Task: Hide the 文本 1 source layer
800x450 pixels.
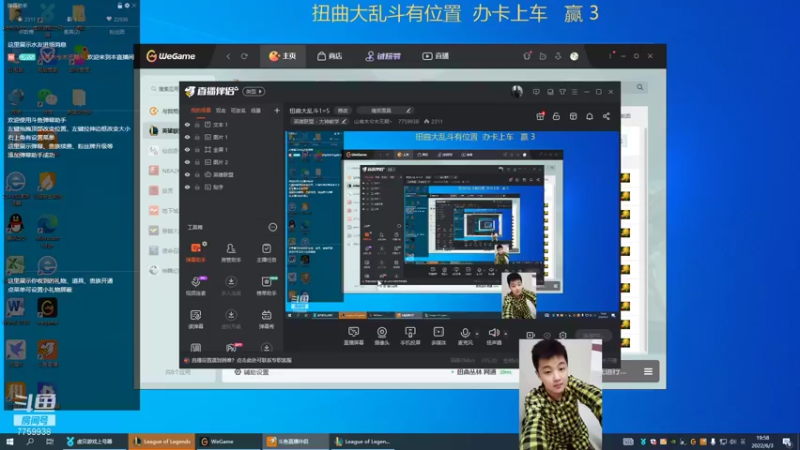Action: [x=187, y=124]
